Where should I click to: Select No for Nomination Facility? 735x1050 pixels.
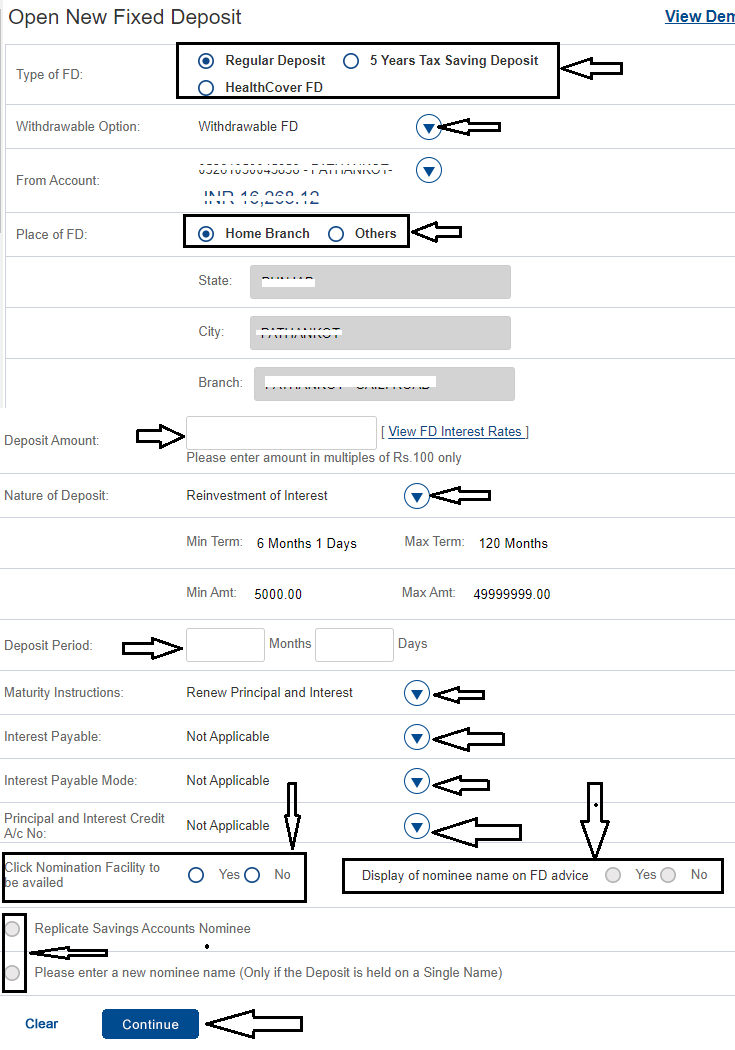pos(252,875)
